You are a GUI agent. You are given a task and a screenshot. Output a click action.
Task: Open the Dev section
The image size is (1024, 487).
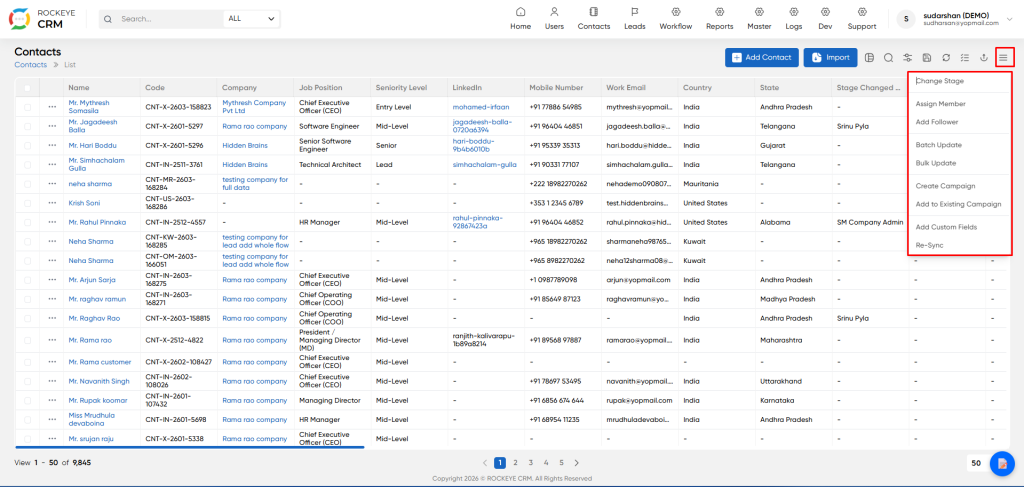pos(825,18)
